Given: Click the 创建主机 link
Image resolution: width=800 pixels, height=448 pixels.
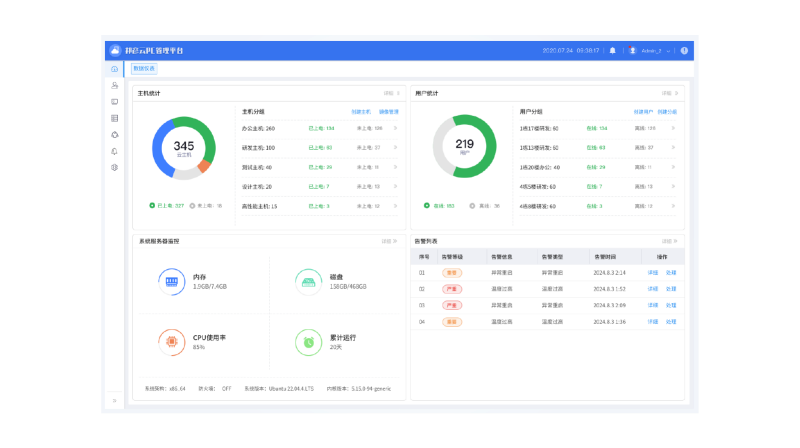Looking at the screenshot, I should (361, 112).
